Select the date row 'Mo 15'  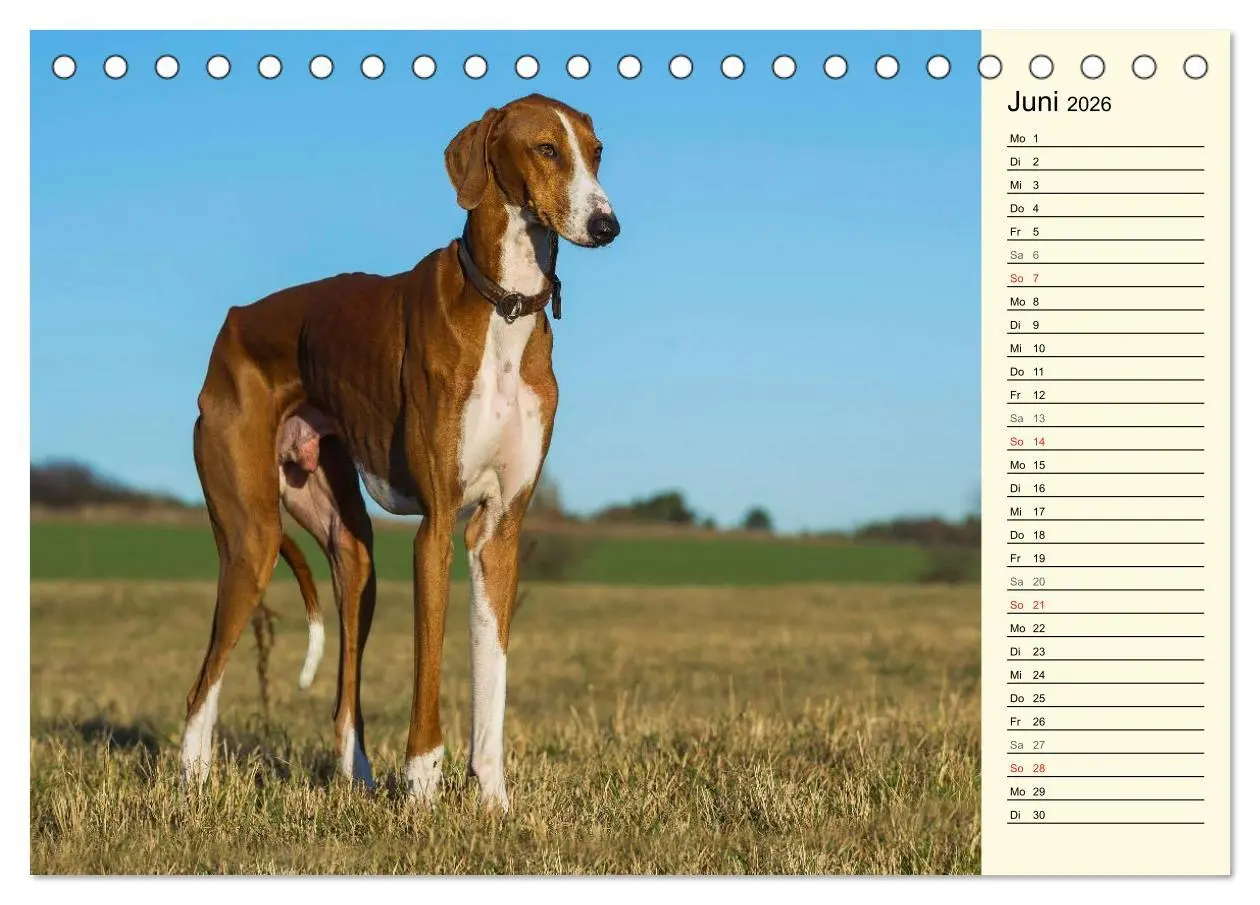coord(1105,465)
